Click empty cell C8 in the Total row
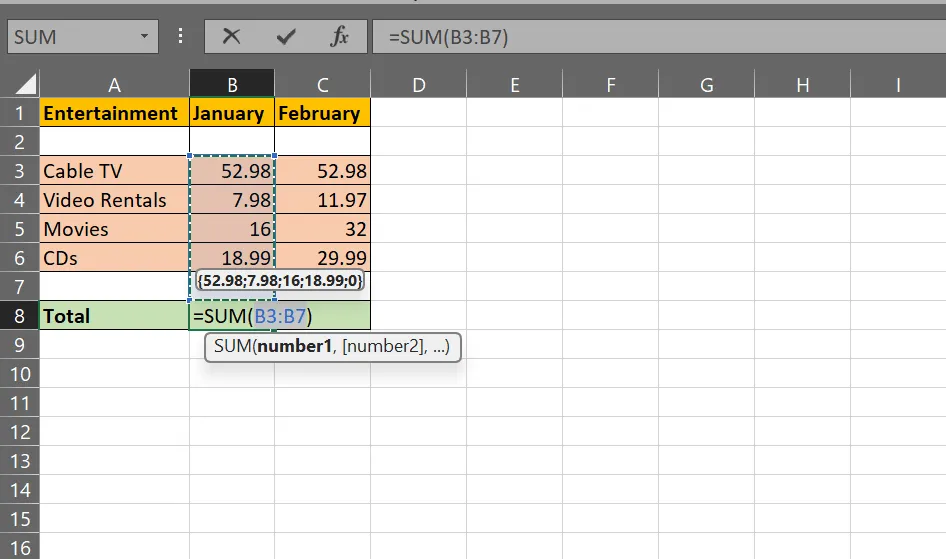Screen dimensions: 946x559 pyautogui.click(x=323, y=315)
